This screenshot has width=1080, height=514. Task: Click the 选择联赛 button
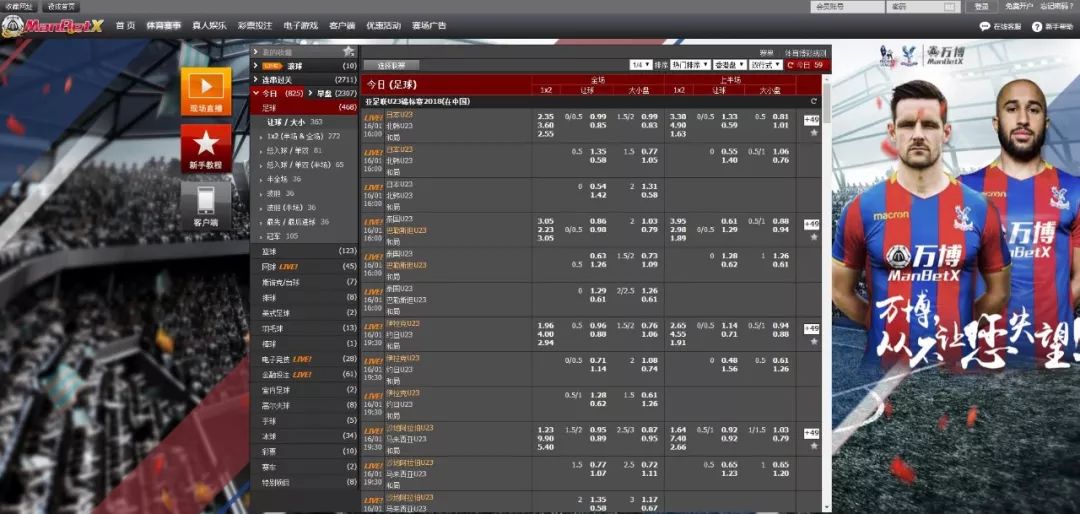point(391,65)
